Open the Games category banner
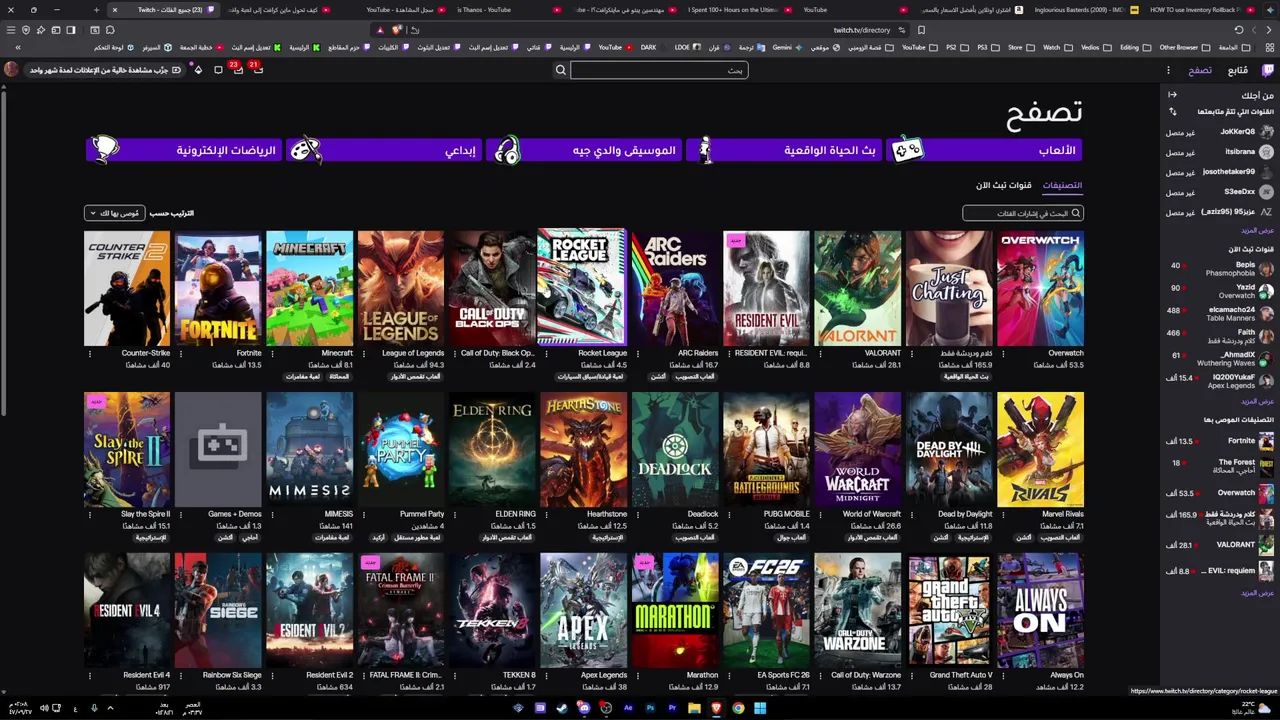Screen dimensions: 1280x720 (985, 150)
